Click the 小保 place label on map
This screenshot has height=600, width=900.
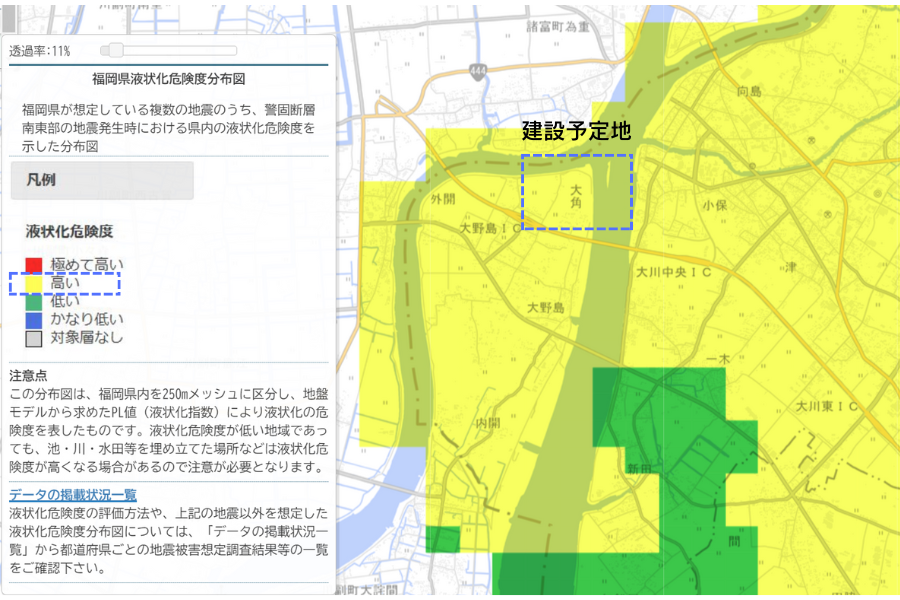coord(713,204)
